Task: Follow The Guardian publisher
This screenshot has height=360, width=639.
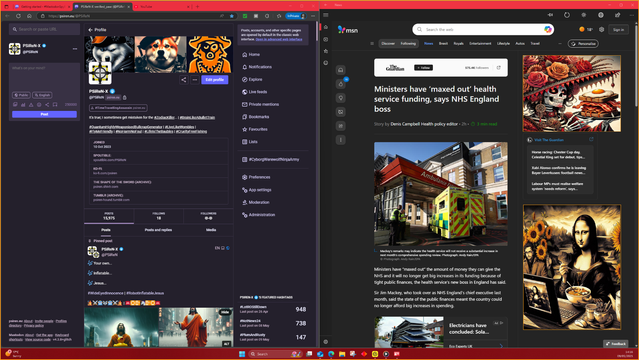Action: [x=423, y=68]
